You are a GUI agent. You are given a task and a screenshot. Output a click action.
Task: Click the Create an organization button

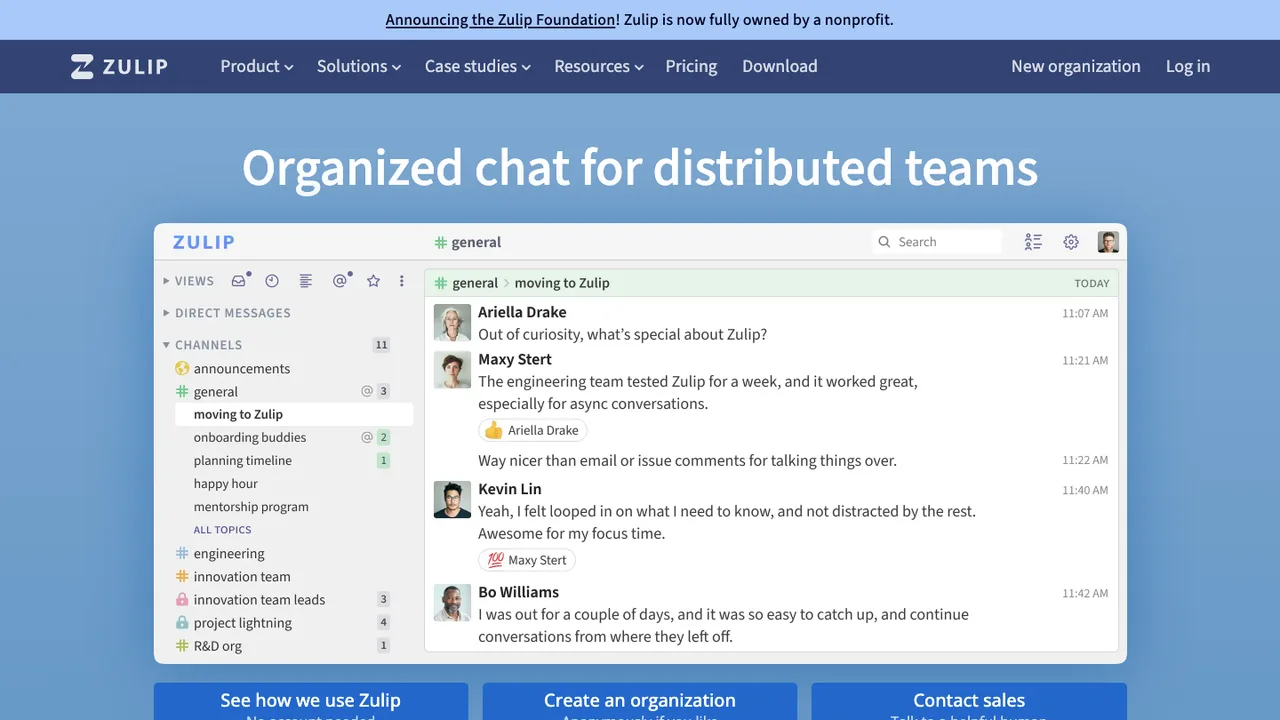click(x=640, y=701)
